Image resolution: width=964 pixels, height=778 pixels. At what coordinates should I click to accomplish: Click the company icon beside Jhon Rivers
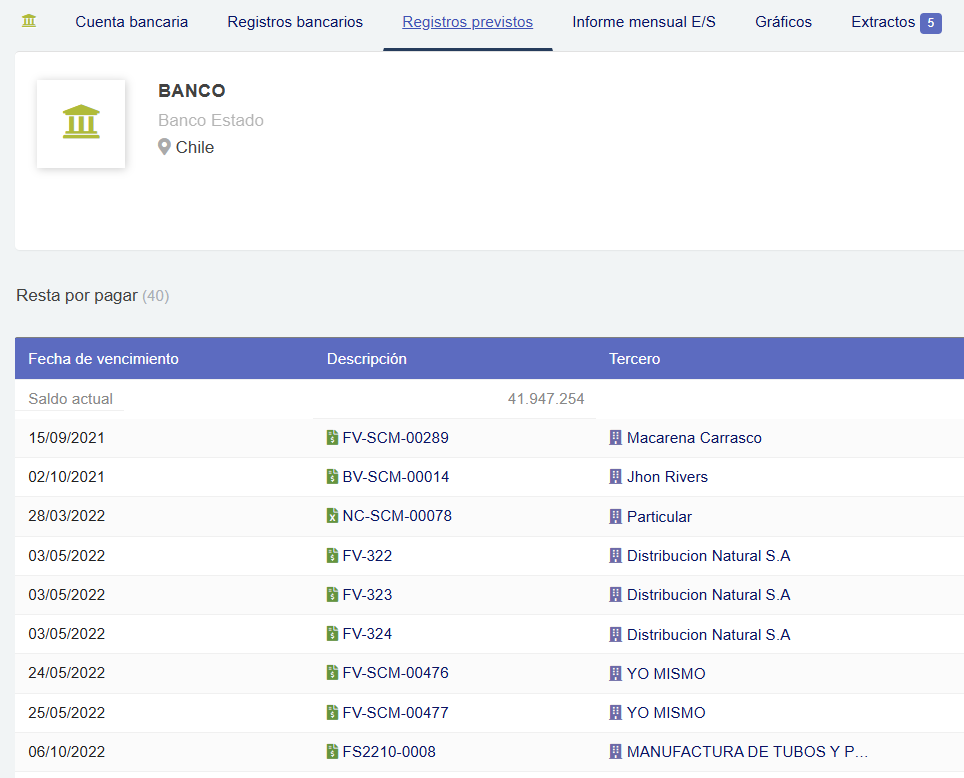coord(616,477)
